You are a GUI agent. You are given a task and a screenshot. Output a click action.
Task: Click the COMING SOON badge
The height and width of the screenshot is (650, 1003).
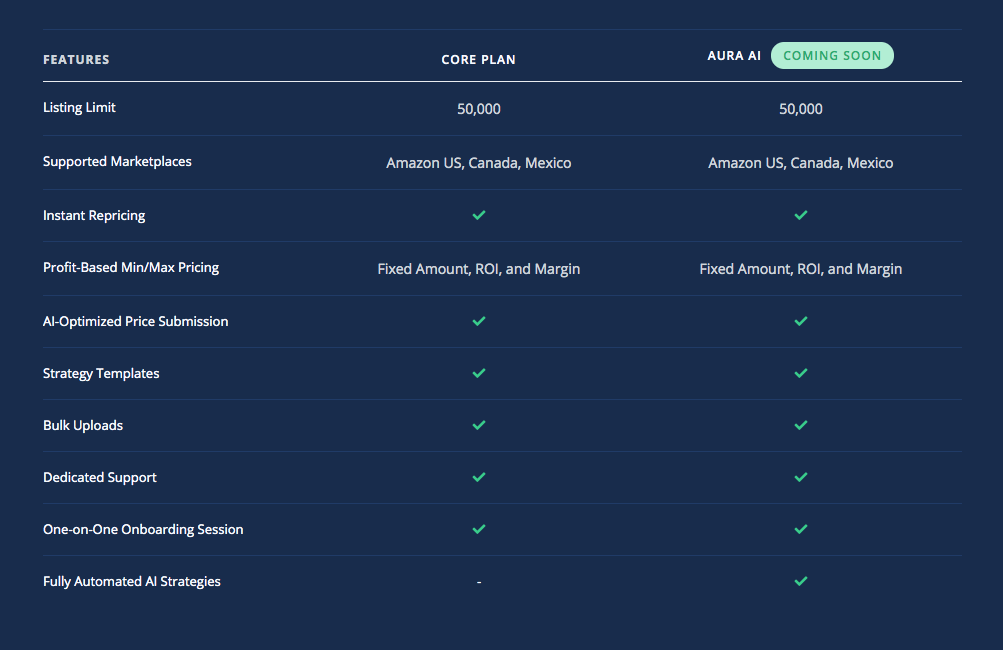coord(832,56)
